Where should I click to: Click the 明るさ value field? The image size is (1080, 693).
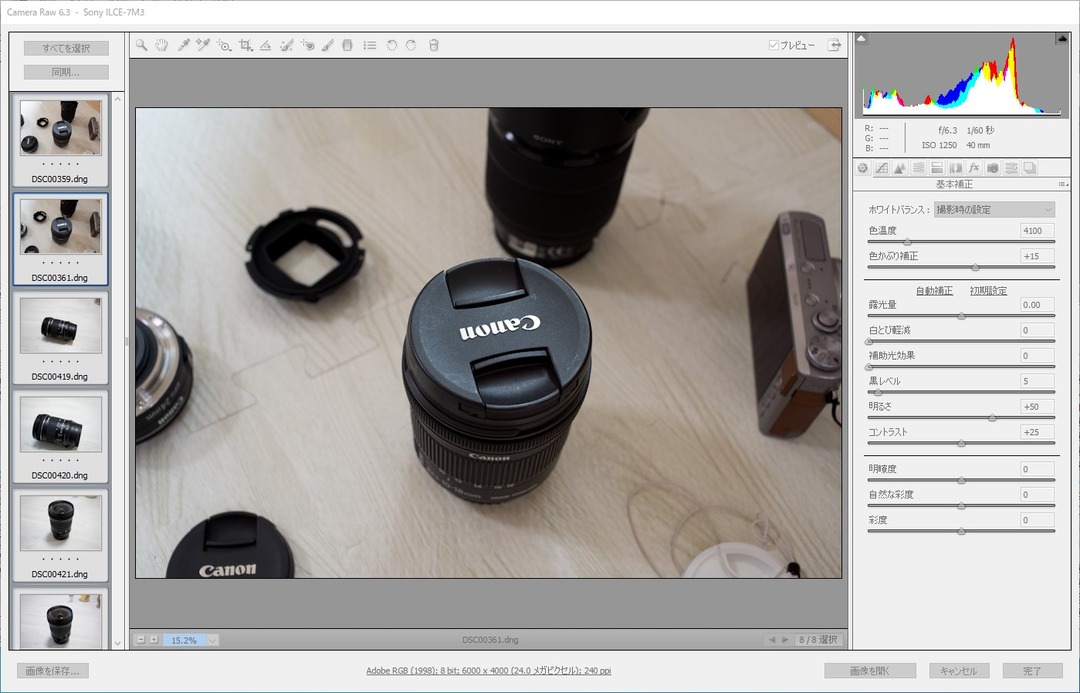pyautogui.click(x=1037, y=406)
